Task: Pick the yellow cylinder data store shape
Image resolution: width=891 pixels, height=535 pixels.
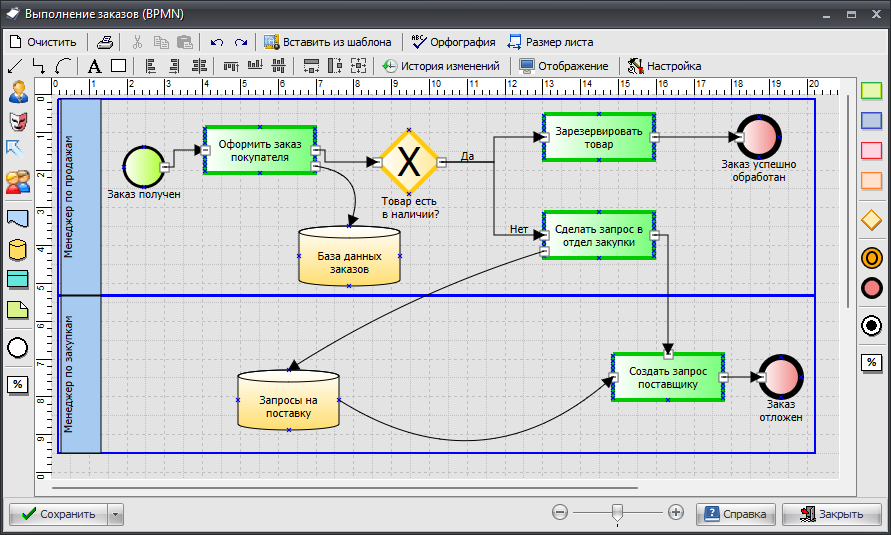Action: pos(18,249)
